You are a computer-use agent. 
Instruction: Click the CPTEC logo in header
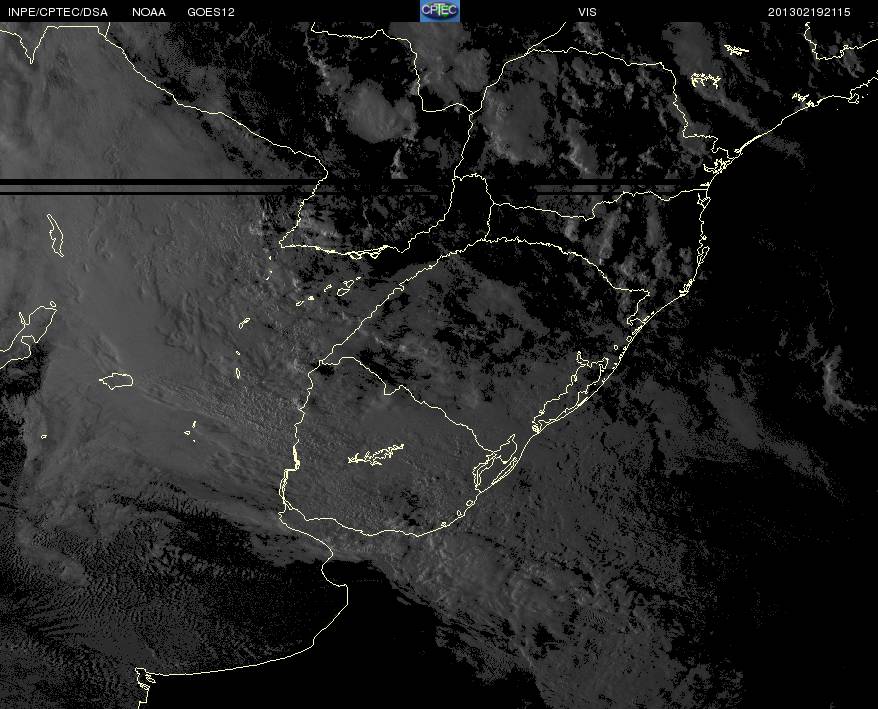[440, 11]
